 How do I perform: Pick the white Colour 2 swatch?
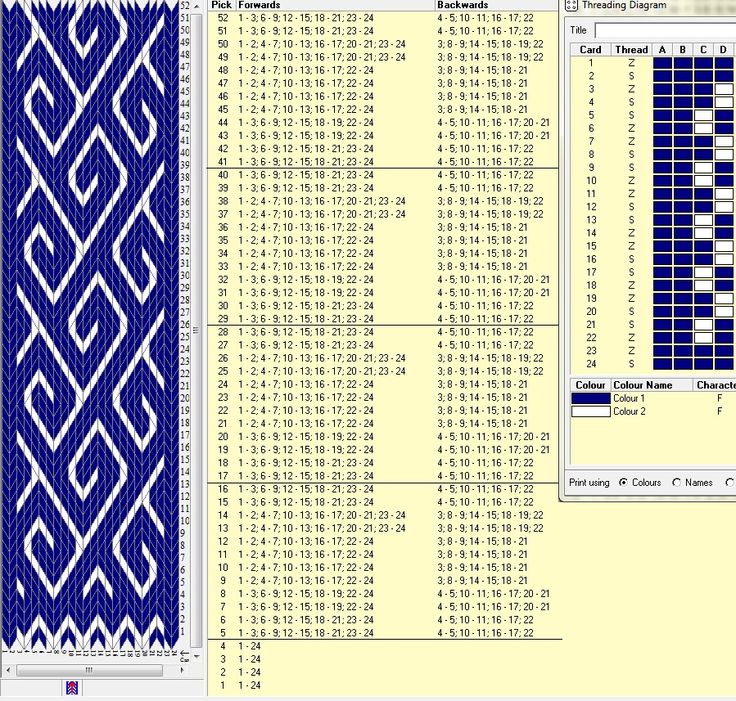tap(590, 411)
